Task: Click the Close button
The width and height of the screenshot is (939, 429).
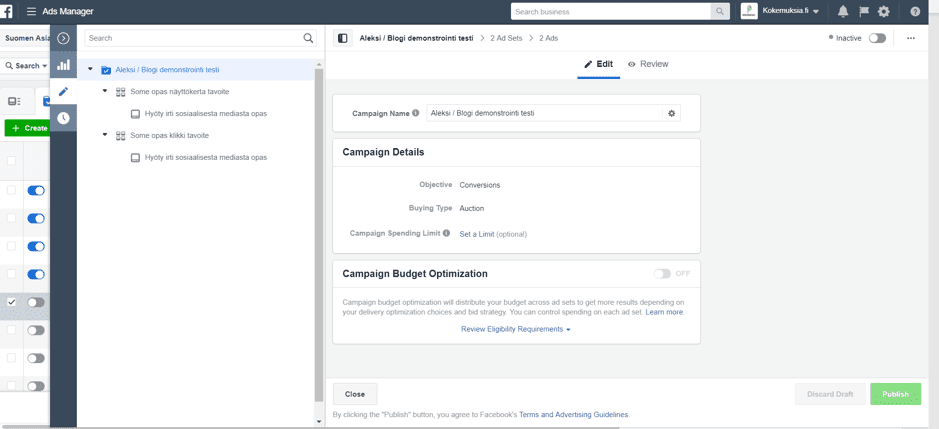Action: [x=355, y=394]
